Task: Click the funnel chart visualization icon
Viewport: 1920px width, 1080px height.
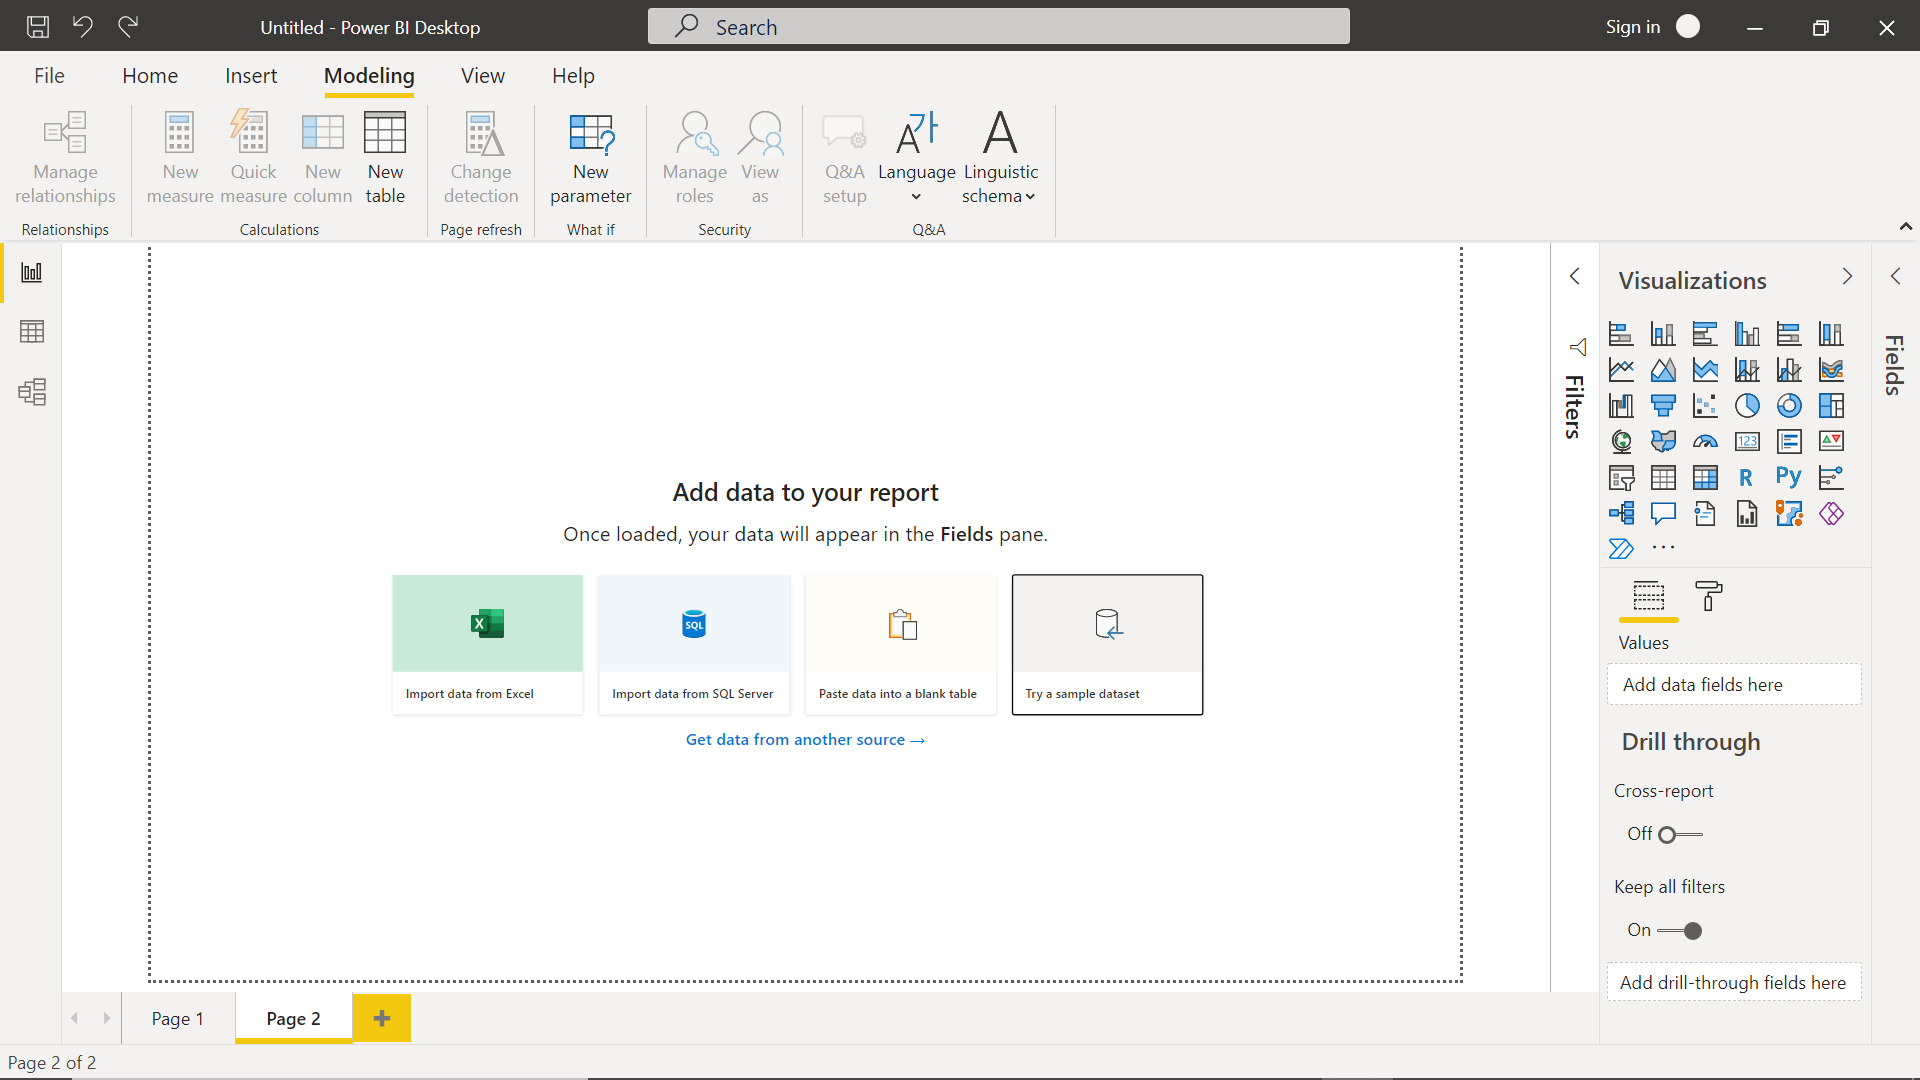Action: (1662, 405)
